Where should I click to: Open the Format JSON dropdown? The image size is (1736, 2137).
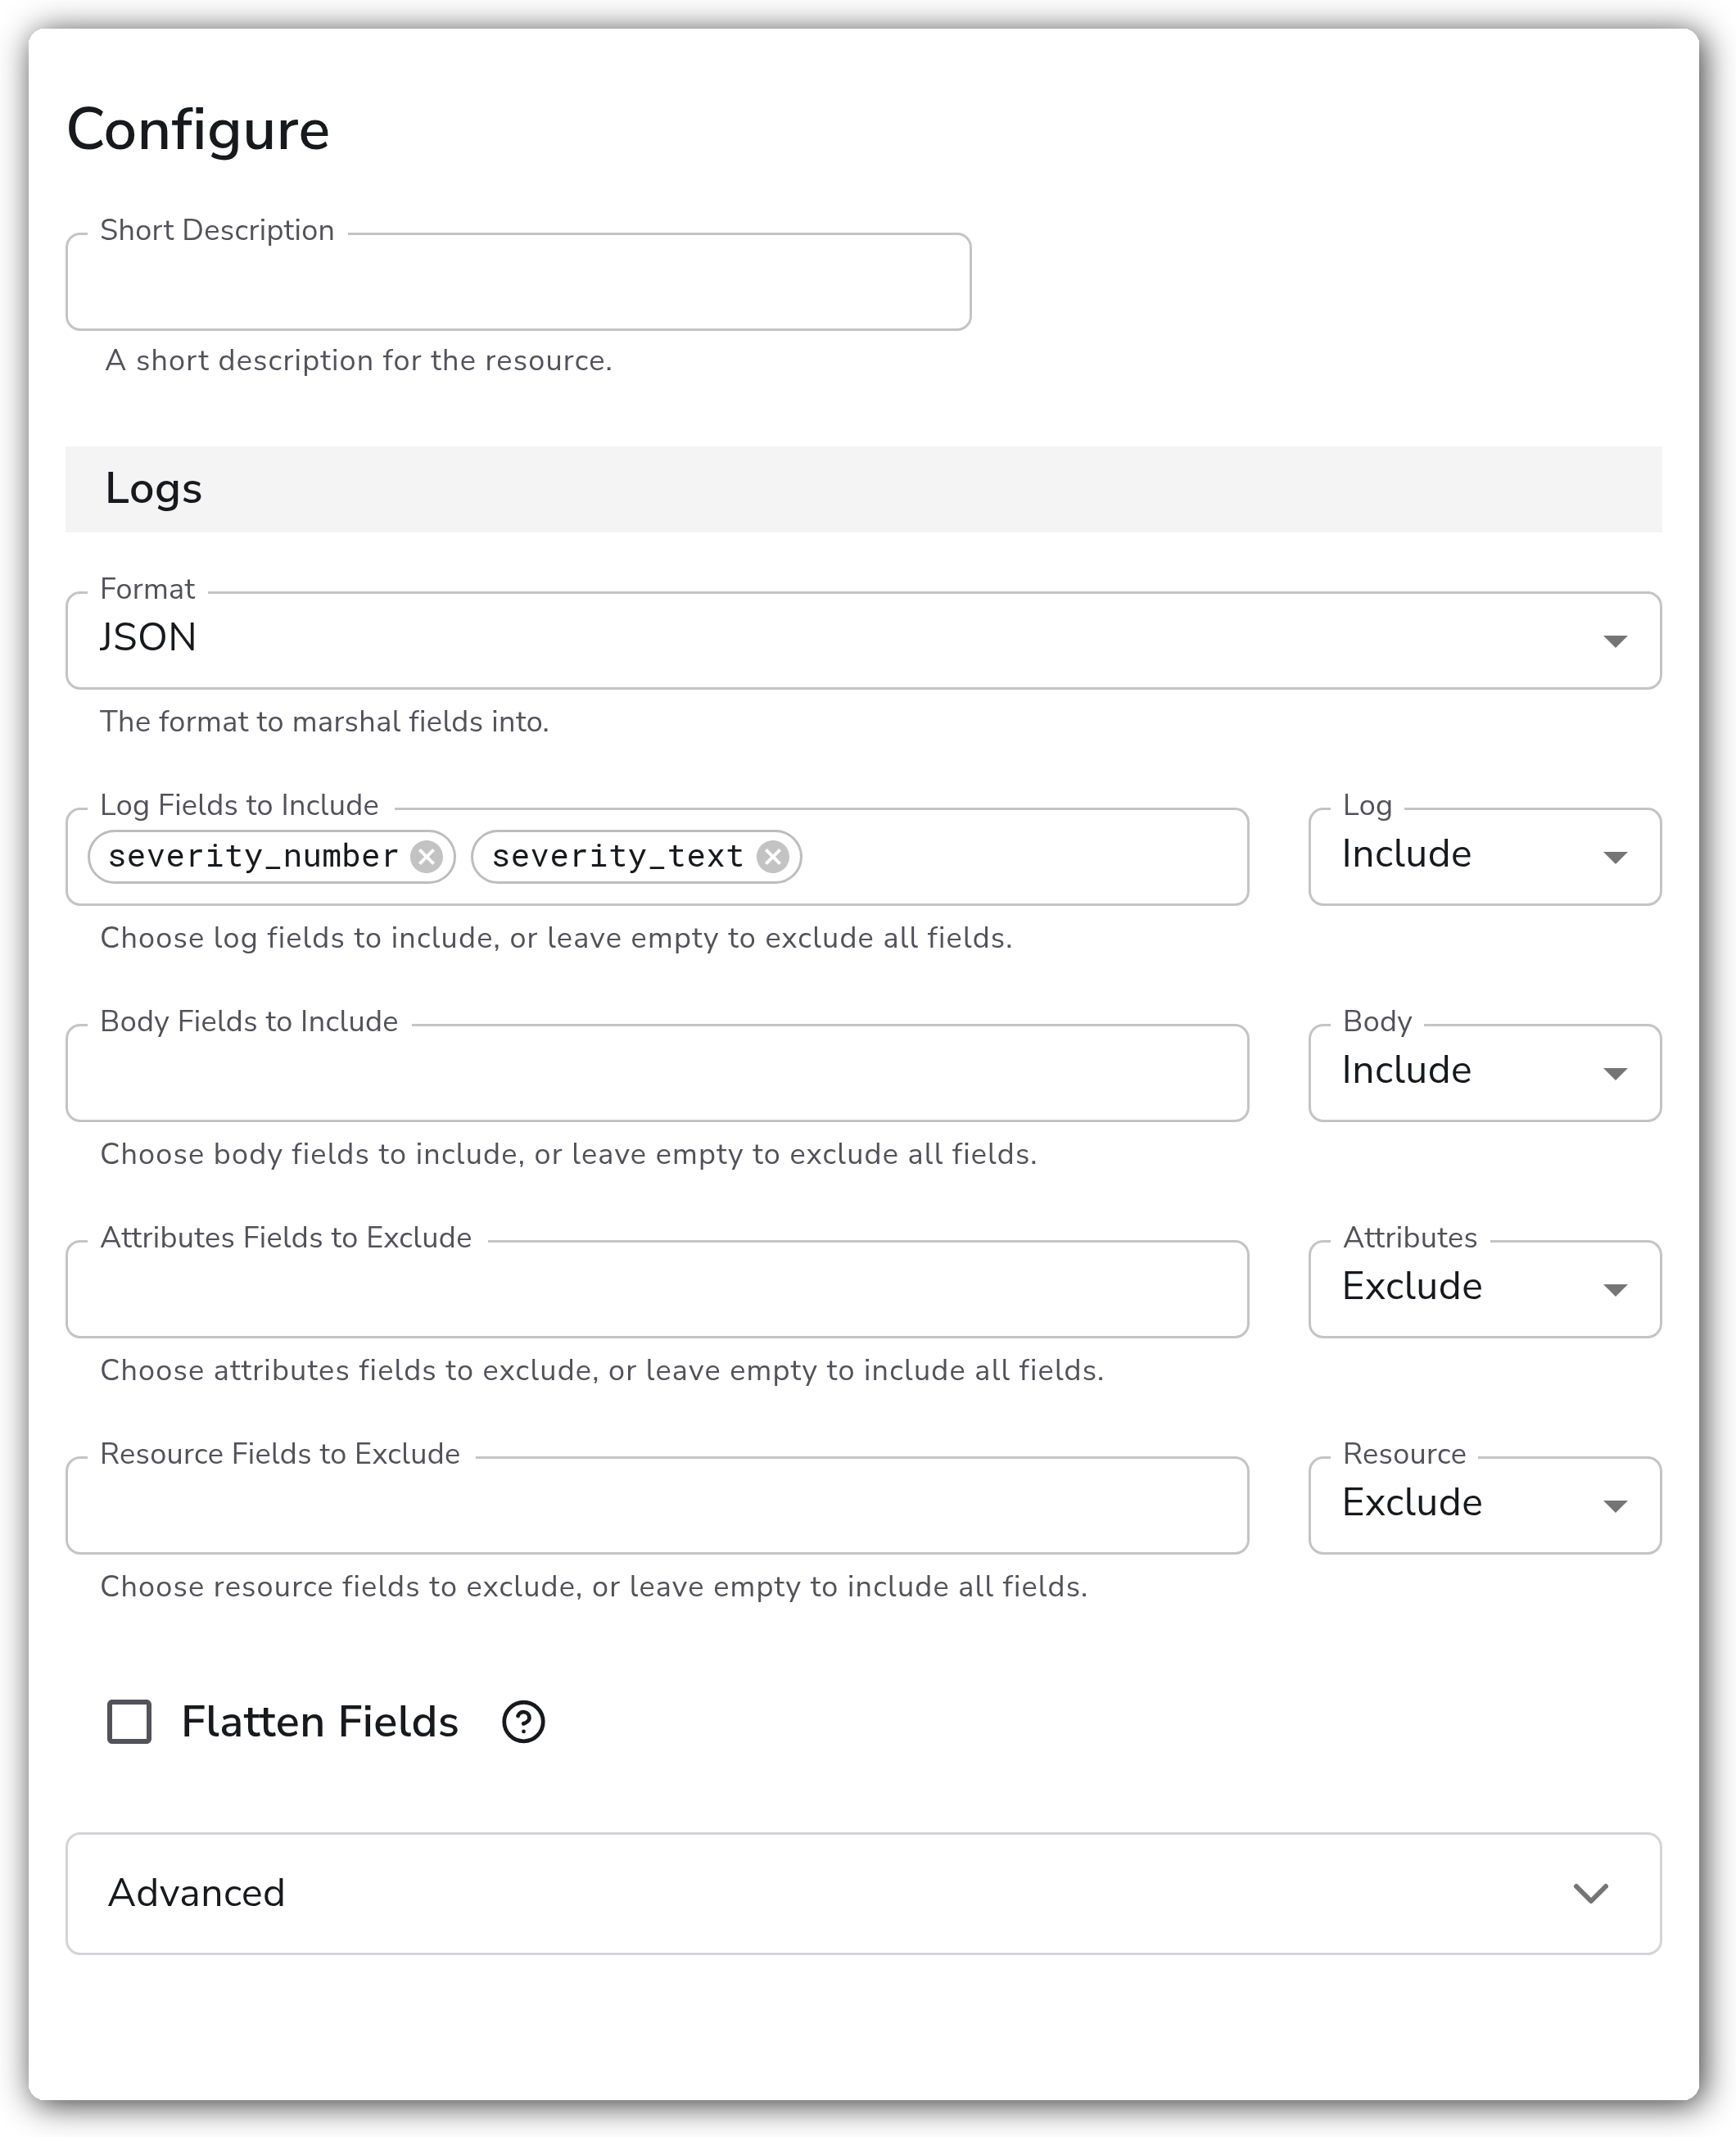coord(863,640)
